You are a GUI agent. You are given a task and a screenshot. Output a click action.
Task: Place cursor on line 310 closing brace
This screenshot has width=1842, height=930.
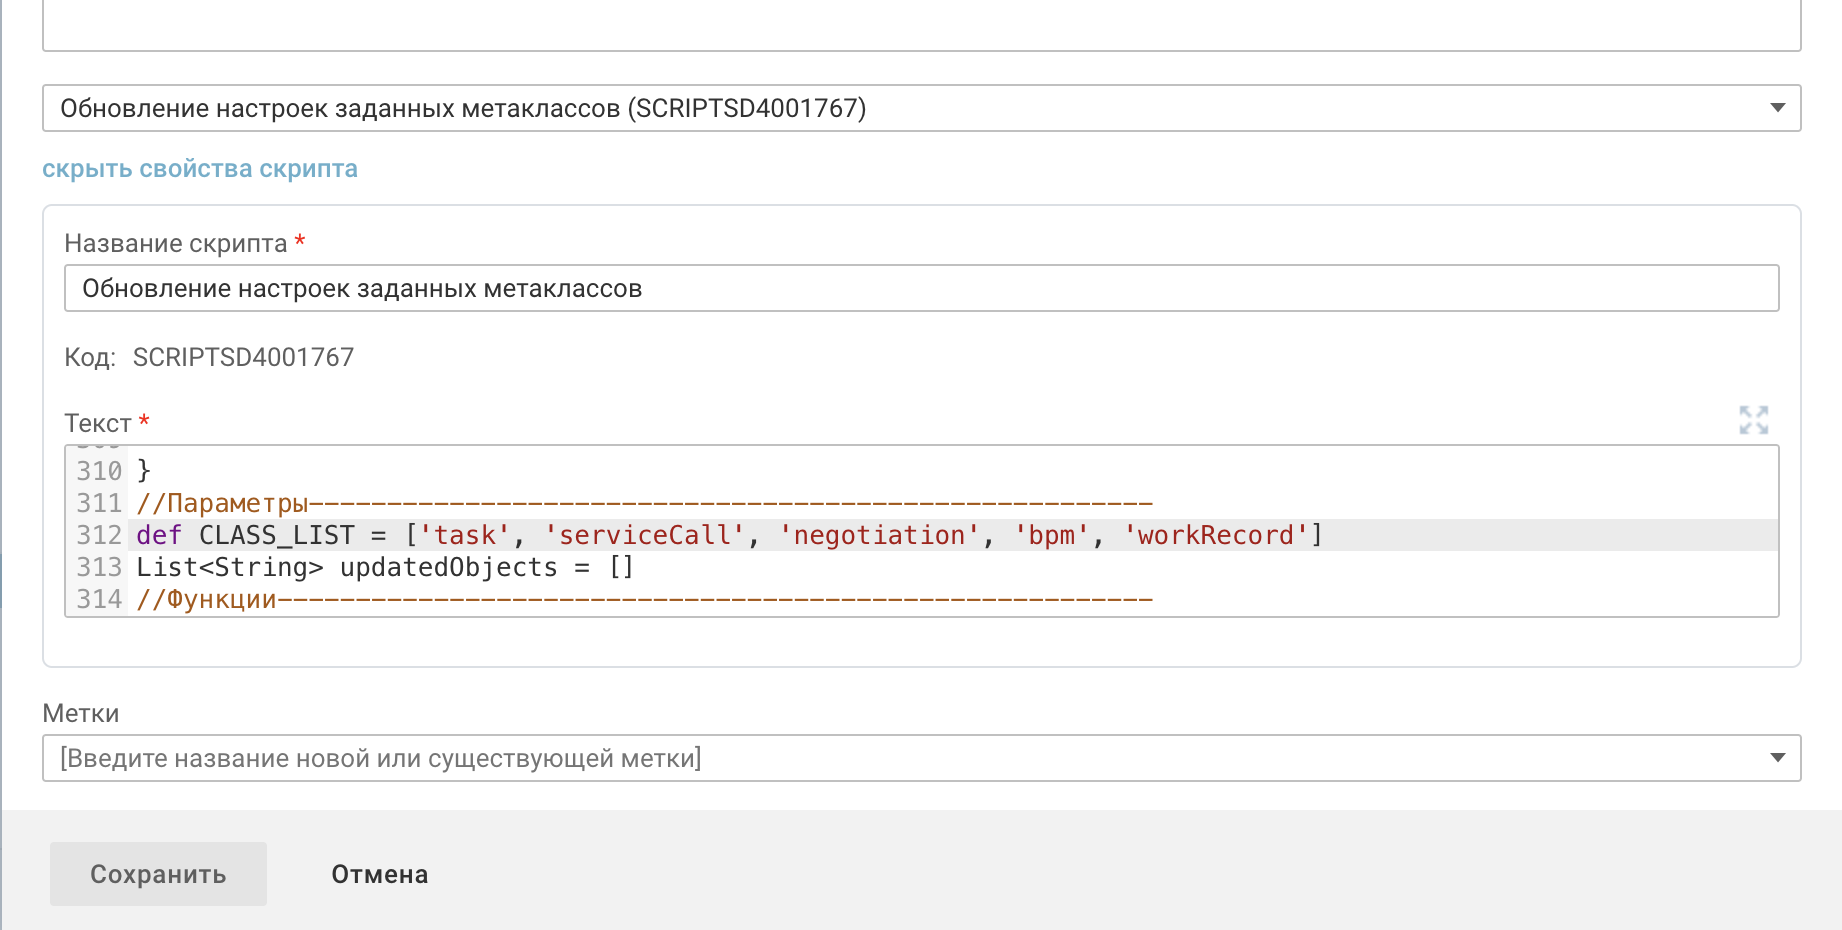(x=144, y=470)
